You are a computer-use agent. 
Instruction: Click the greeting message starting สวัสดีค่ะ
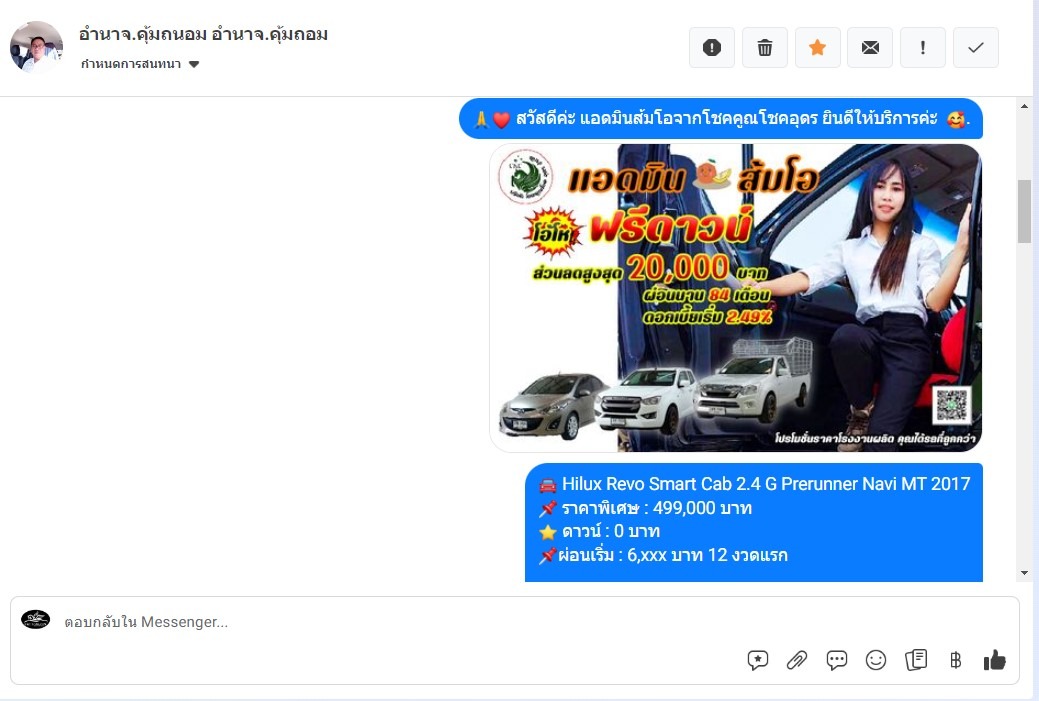point(721,119)
